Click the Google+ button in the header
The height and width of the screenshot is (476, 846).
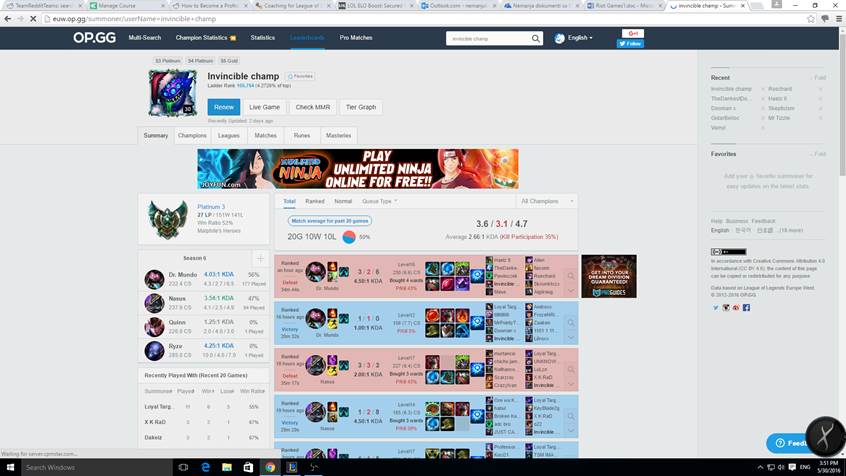pyautogui.click(x=632, y=33)
